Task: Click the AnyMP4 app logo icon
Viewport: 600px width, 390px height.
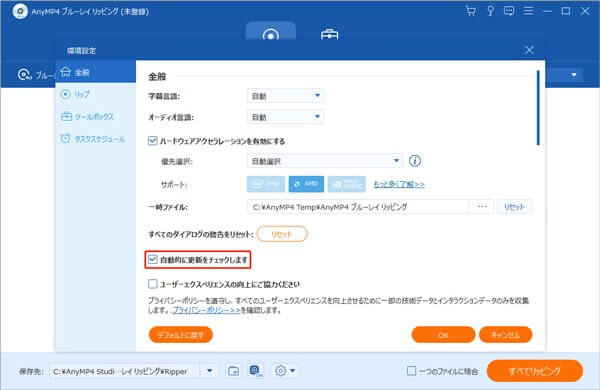Action: pos(20,11)
